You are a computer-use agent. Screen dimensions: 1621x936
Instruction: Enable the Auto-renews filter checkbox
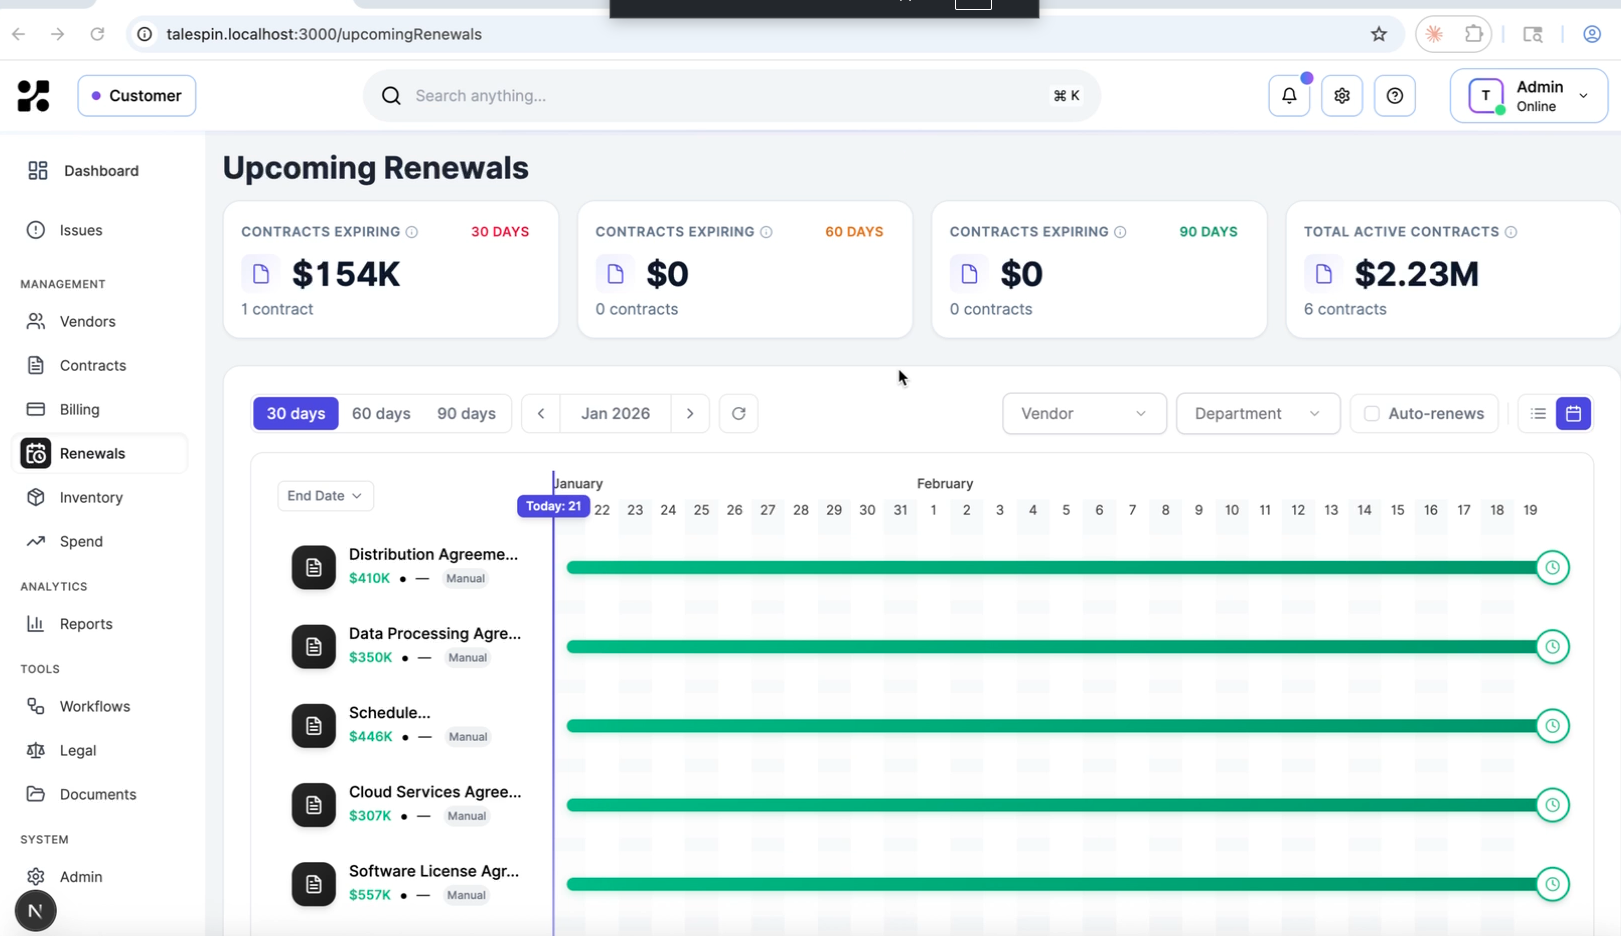[x=1370, y=413]
